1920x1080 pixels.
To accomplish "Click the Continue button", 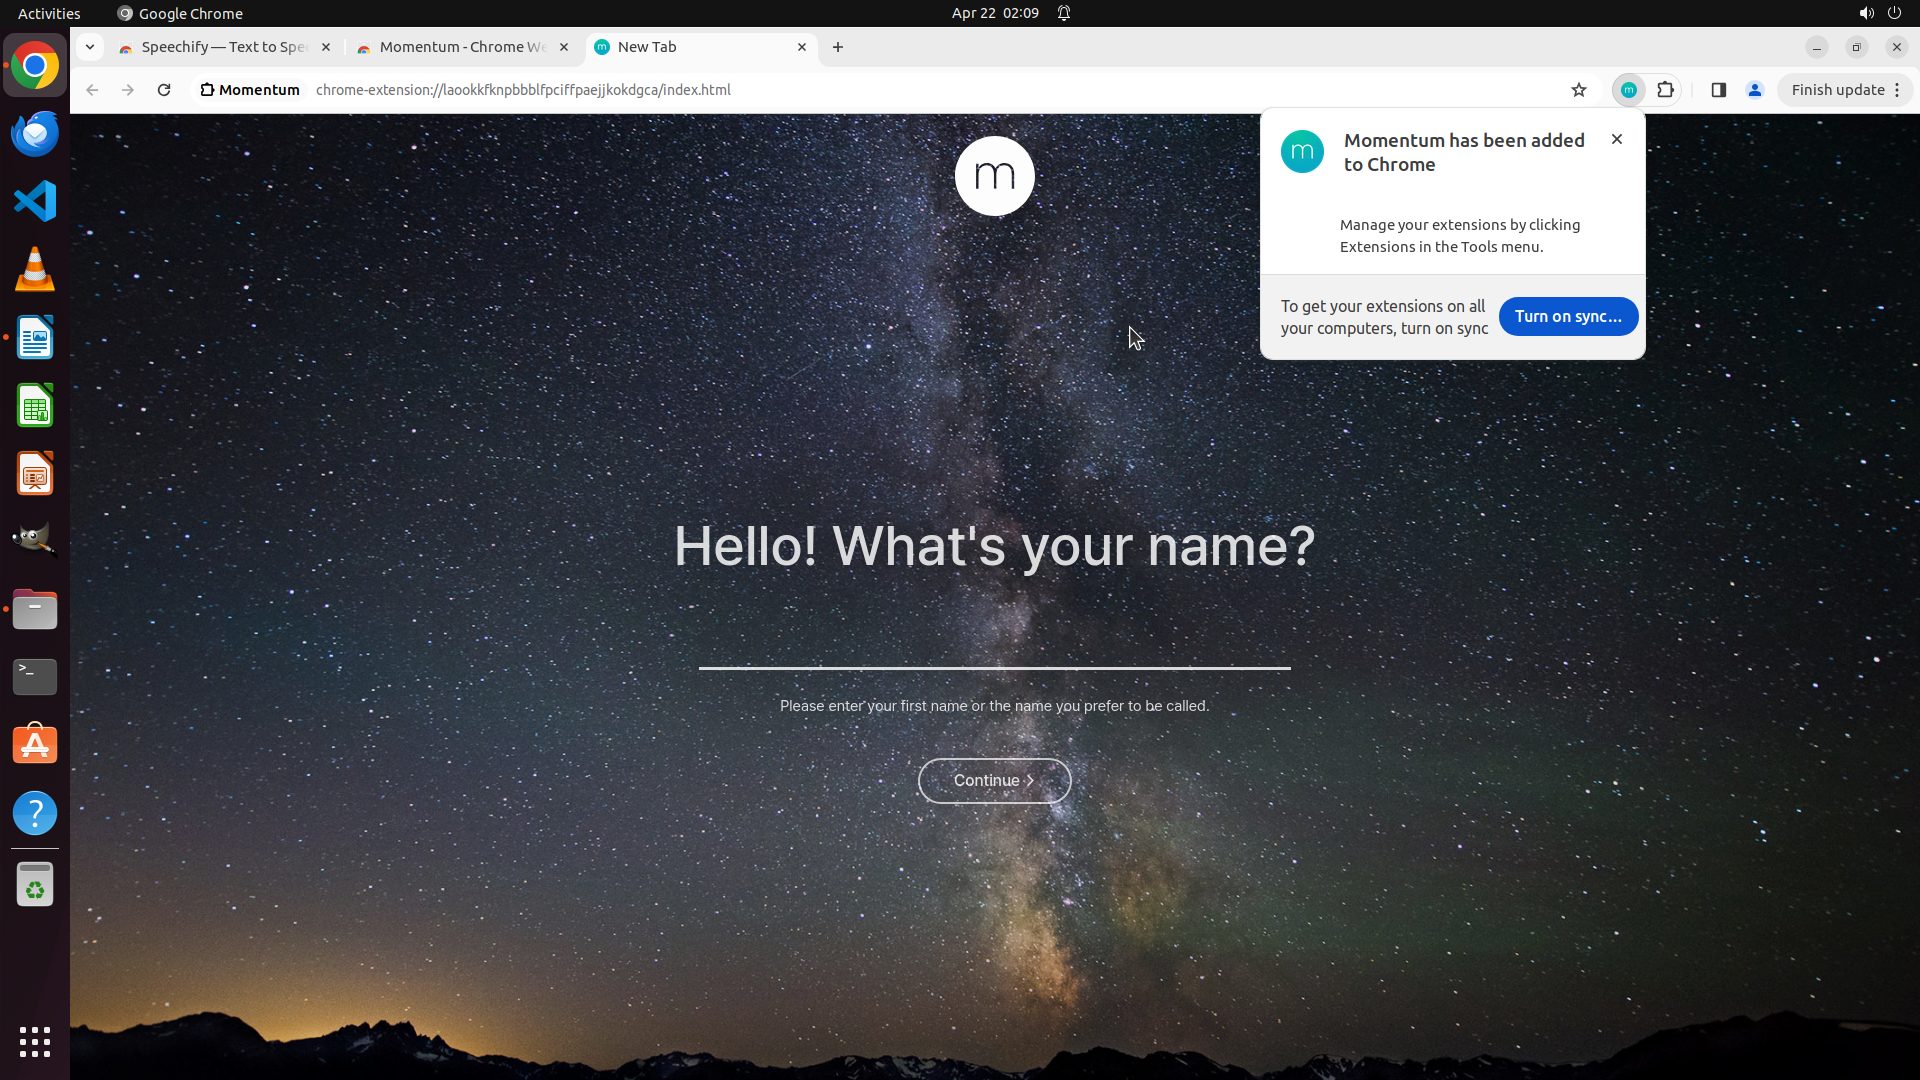I will 994,780.
